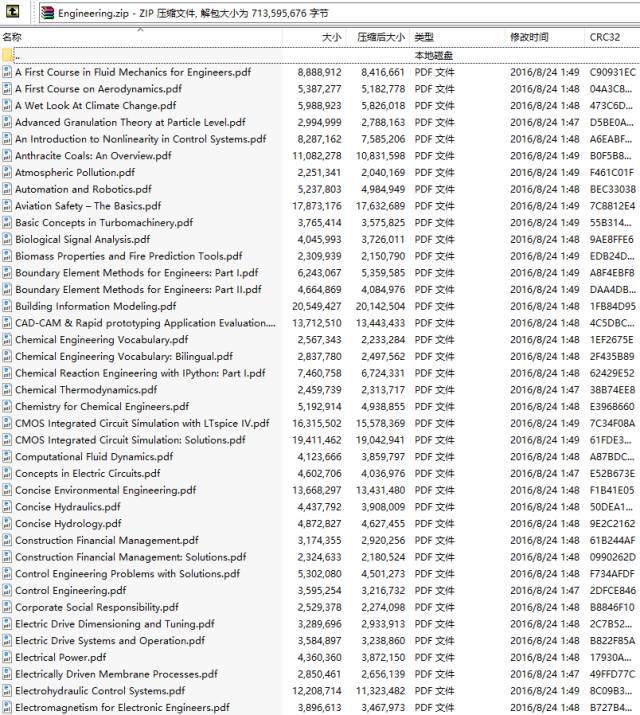The height and width of the screenshot is (715, 640).
Task: Click the 本地磁盘 type cell
Action: pyautogui.click(x=434, y=56)
